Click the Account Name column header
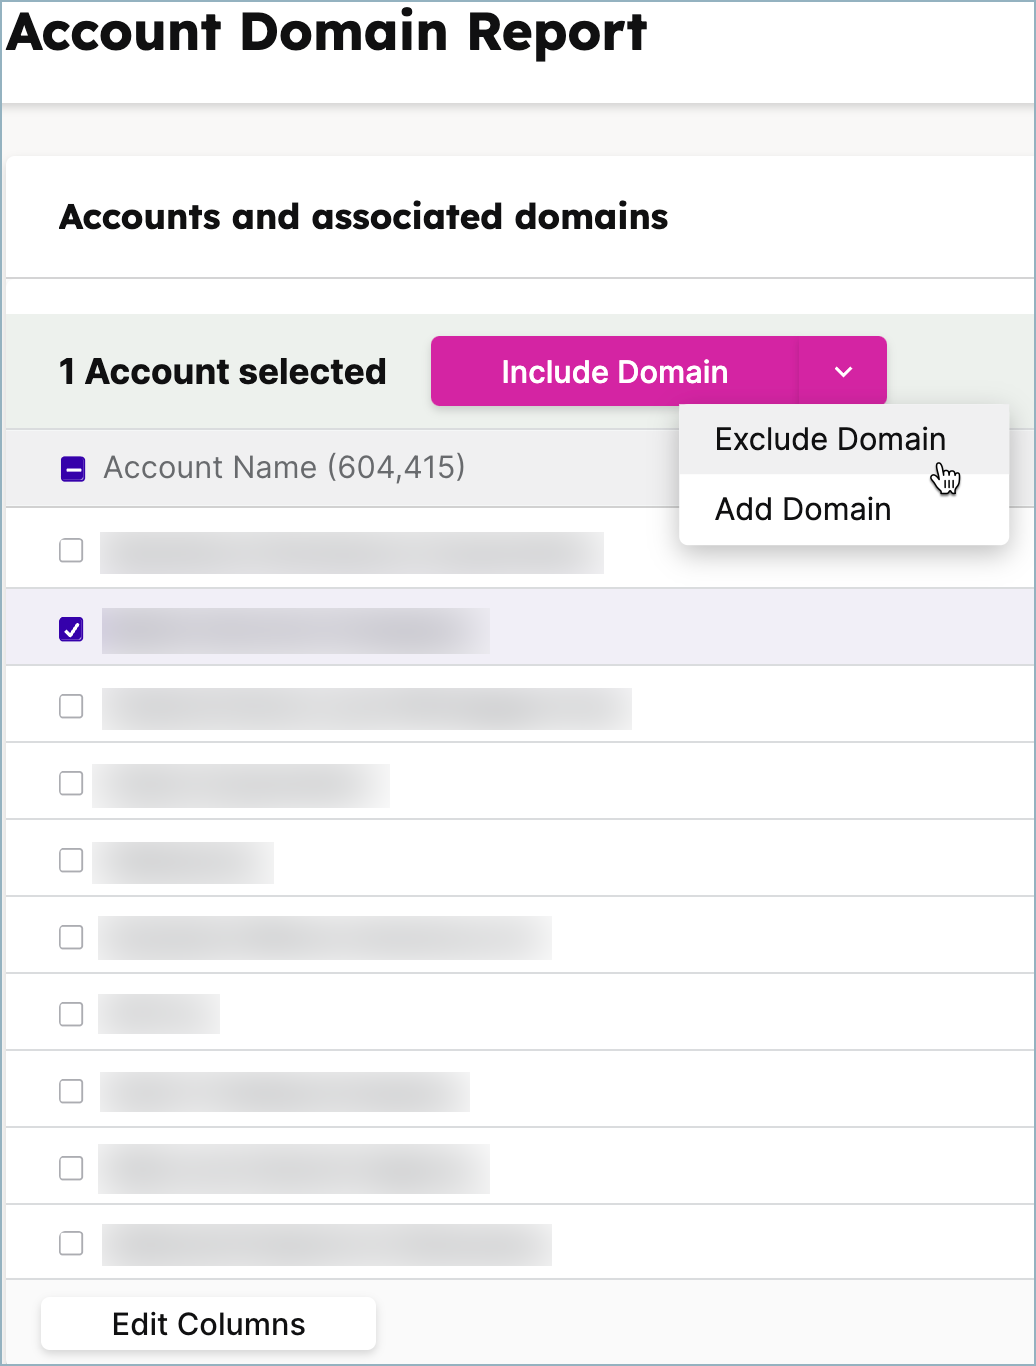Viewport: 1036px width, 1366px height. coord(284,467)
